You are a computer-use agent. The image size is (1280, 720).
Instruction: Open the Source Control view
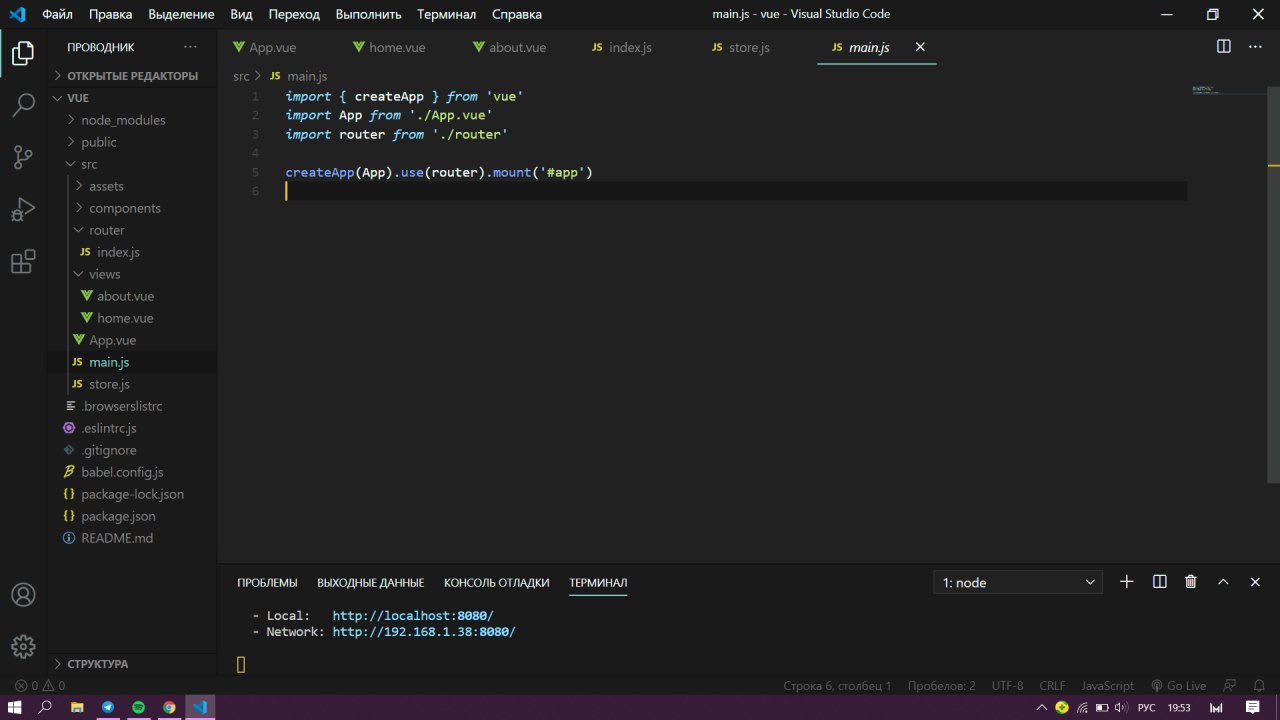pyautogui.click(x=23, y=158)
